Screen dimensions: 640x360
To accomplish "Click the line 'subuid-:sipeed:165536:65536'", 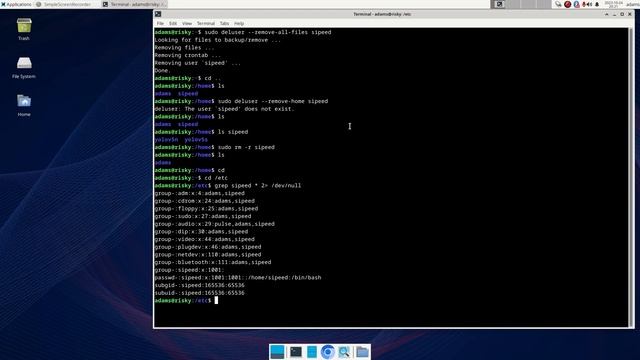I will pyautogui.click(x=199, y=293).
